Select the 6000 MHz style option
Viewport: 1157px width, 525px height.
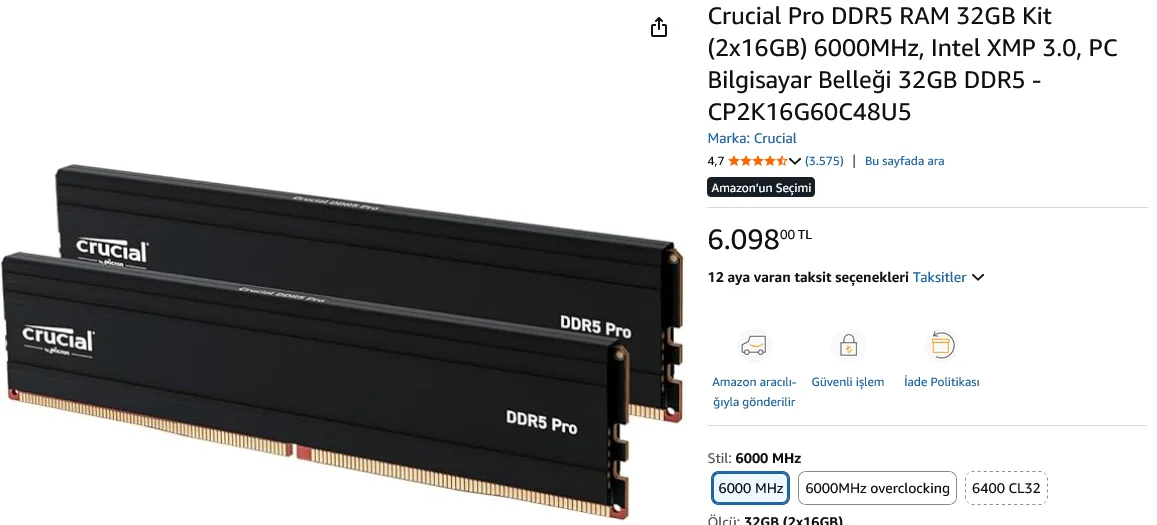click(x=750, y=488)
